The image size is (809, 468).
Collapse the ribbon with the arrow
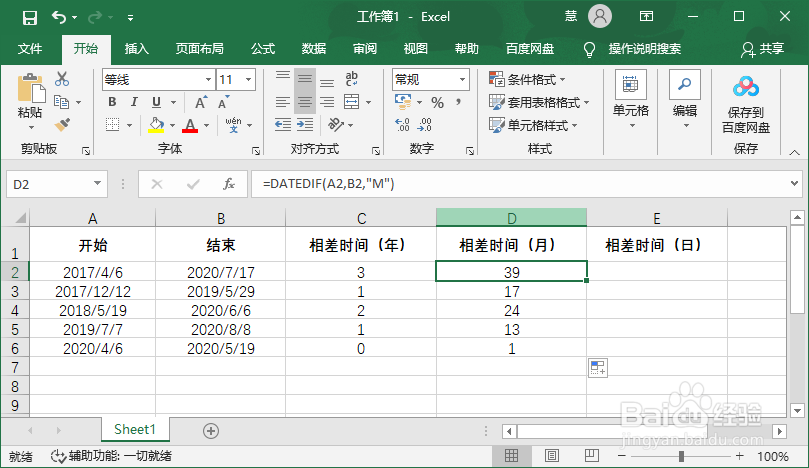[794, 152]
